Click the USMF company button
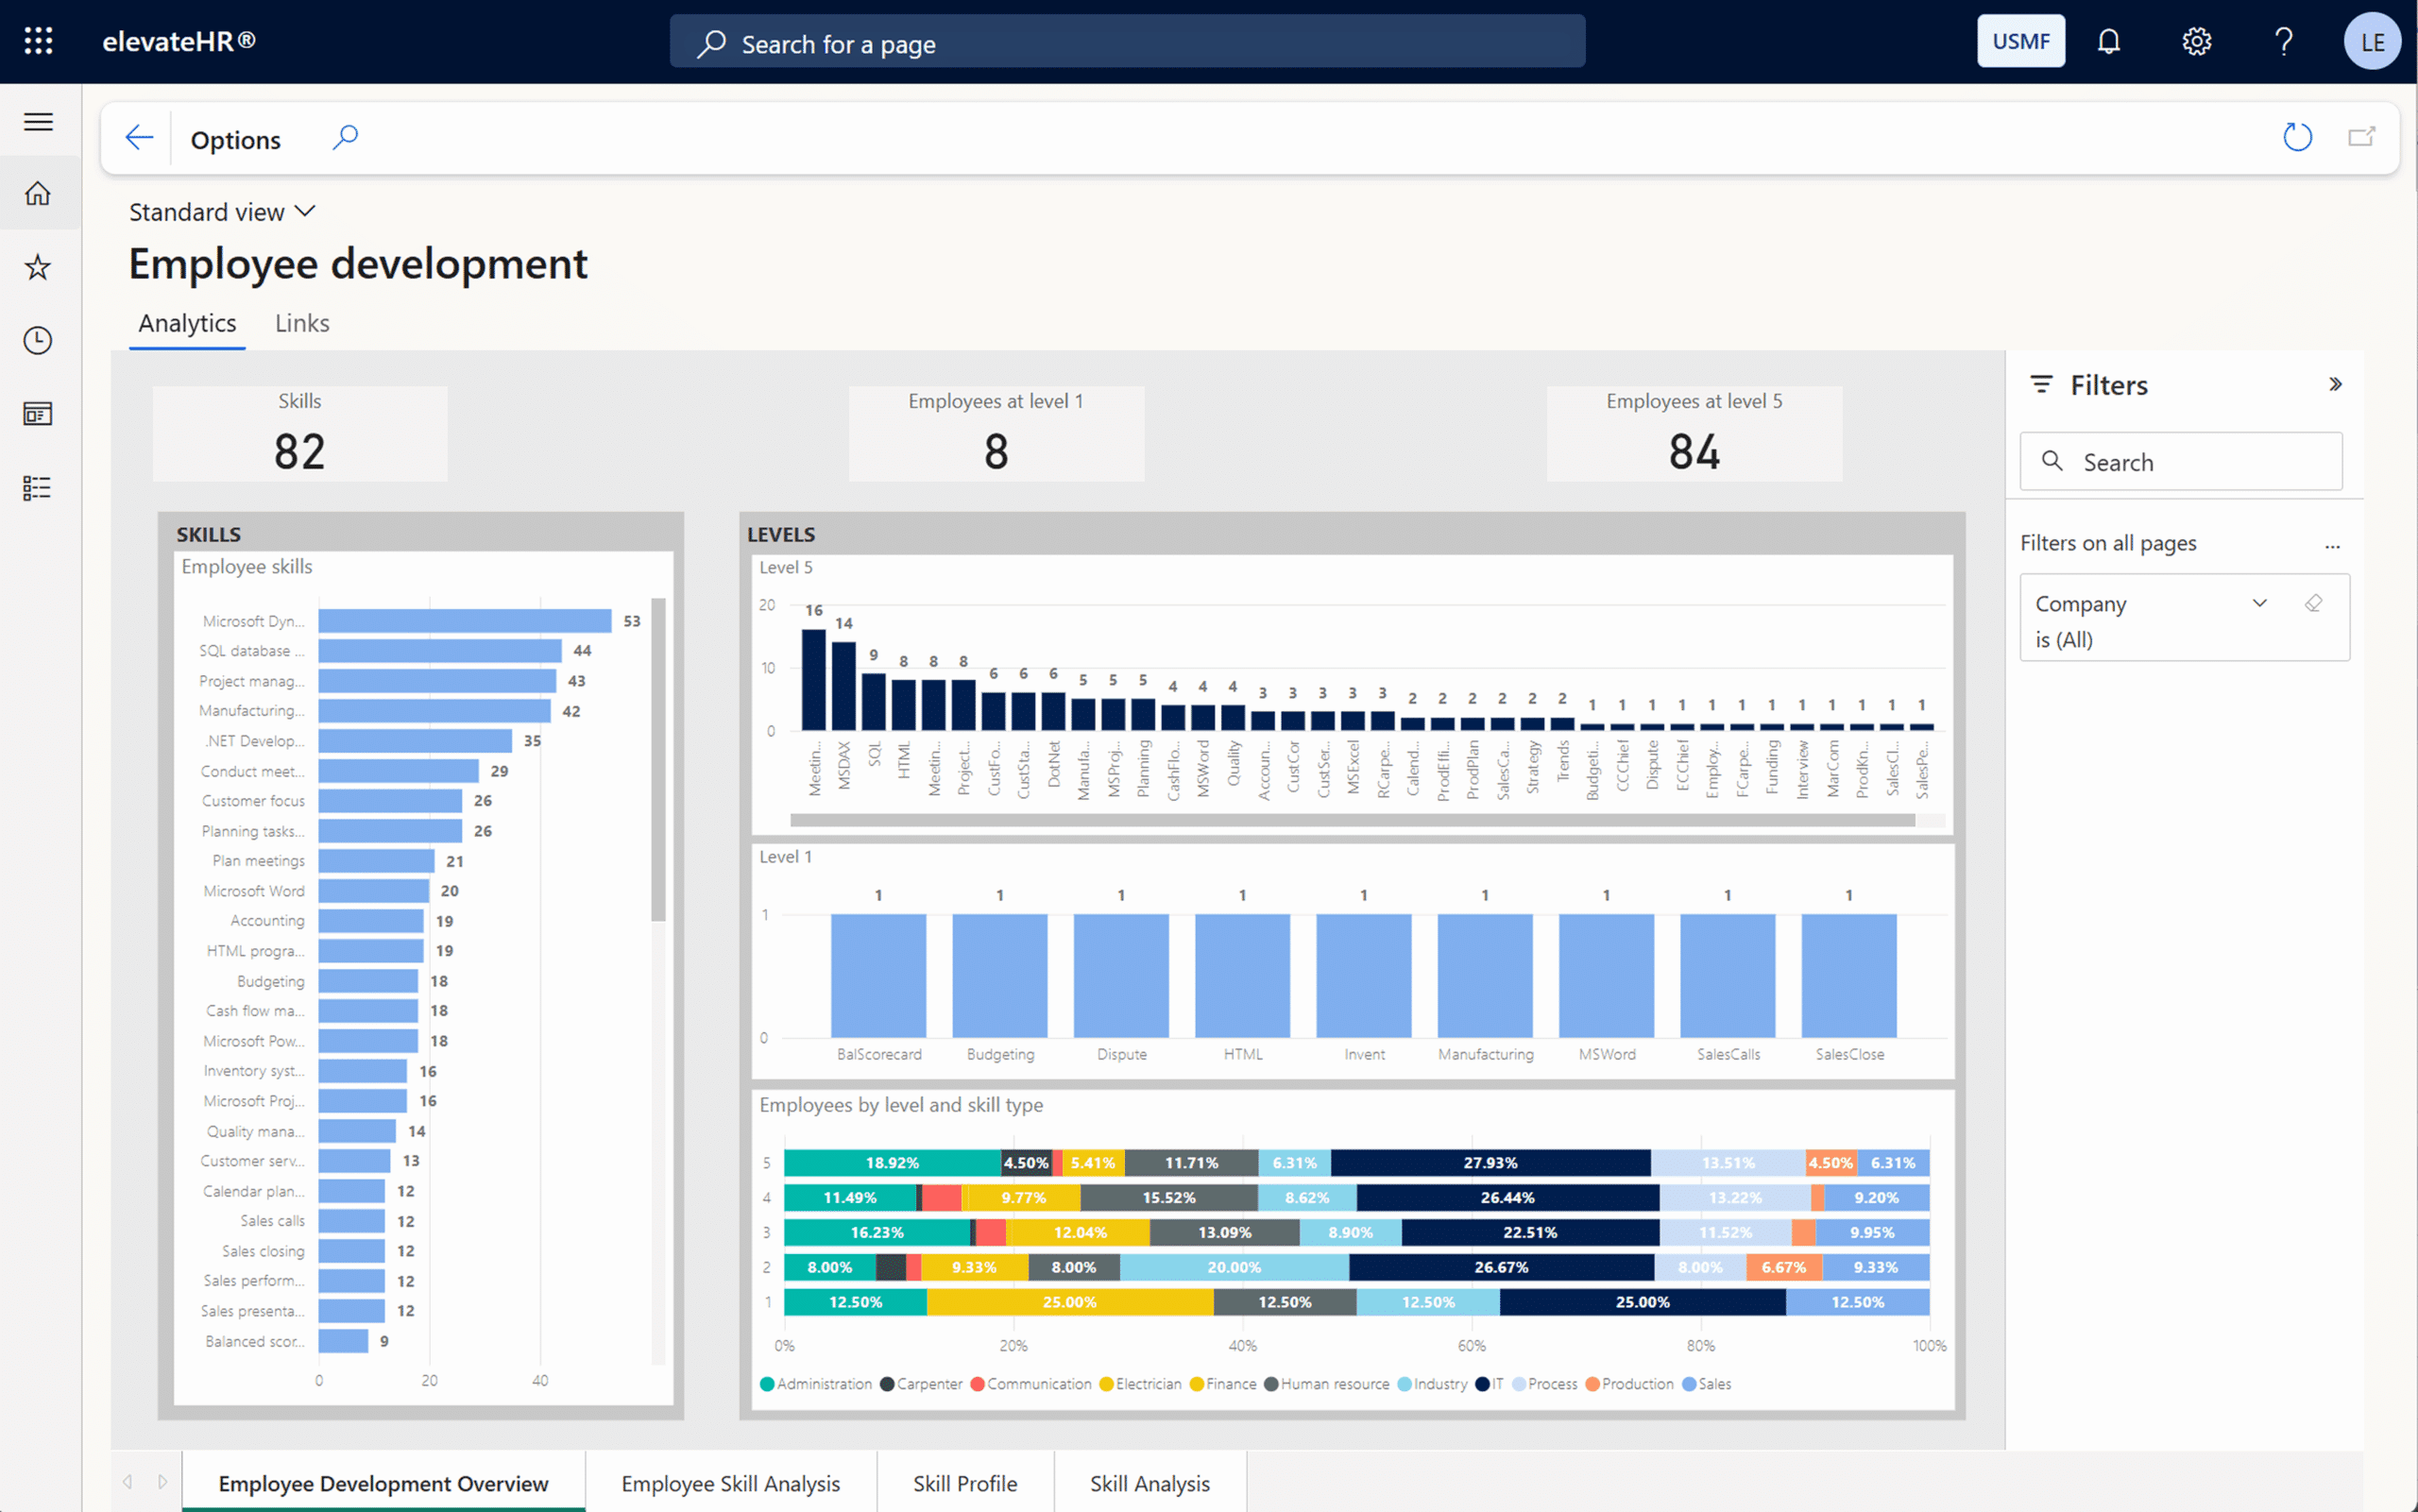This screenshot has height=1512, width=2418. 2020,41
